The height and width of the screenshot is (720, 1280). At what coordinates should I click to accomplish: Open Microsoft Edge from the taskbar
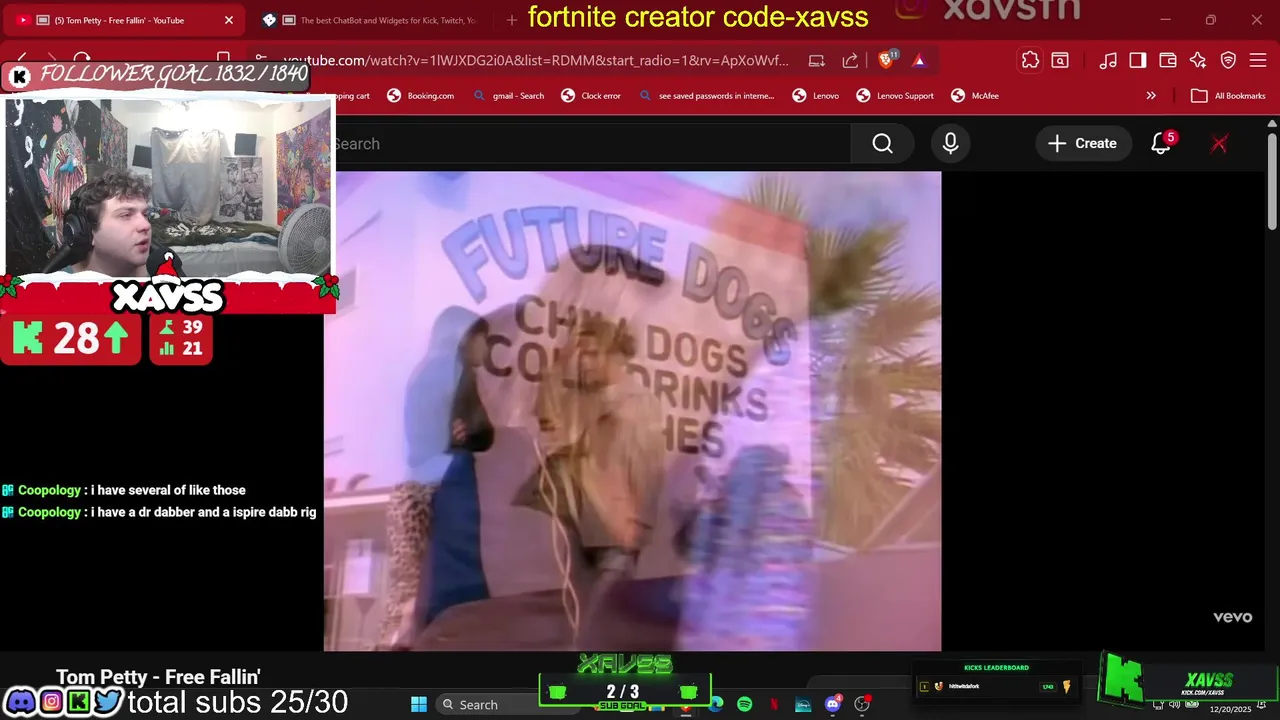pyautogui.click(x=716, y=704)
